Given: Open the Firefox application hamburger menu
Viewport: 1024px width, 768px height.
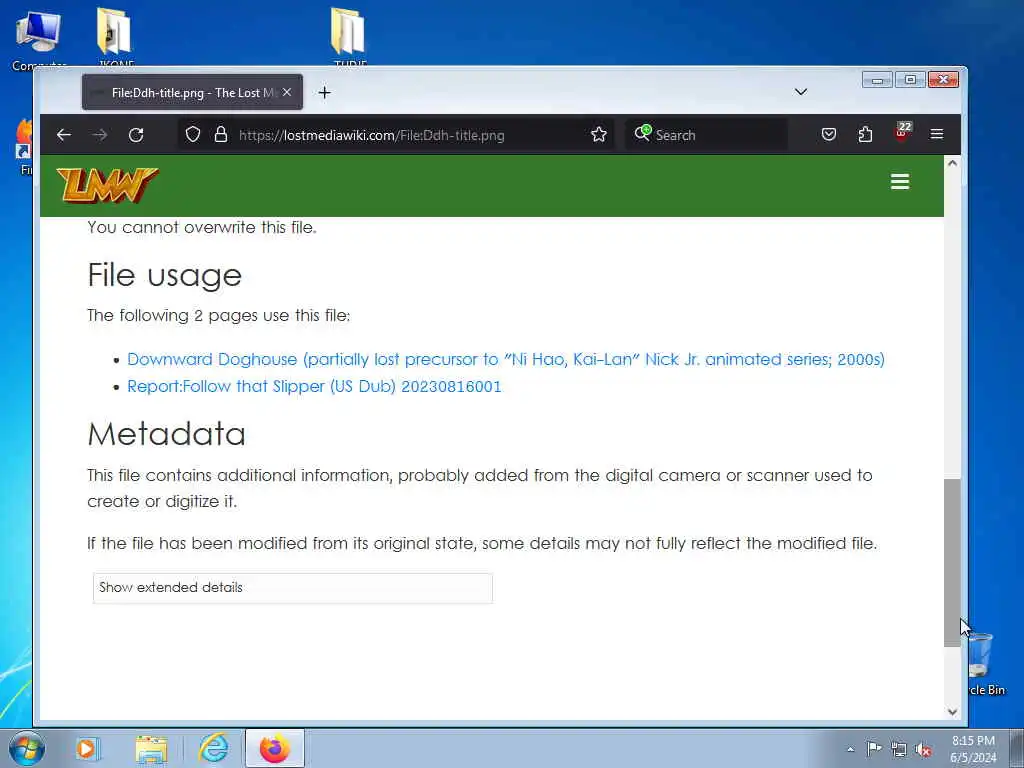Looking at the screenshot, I should (936, 135).
